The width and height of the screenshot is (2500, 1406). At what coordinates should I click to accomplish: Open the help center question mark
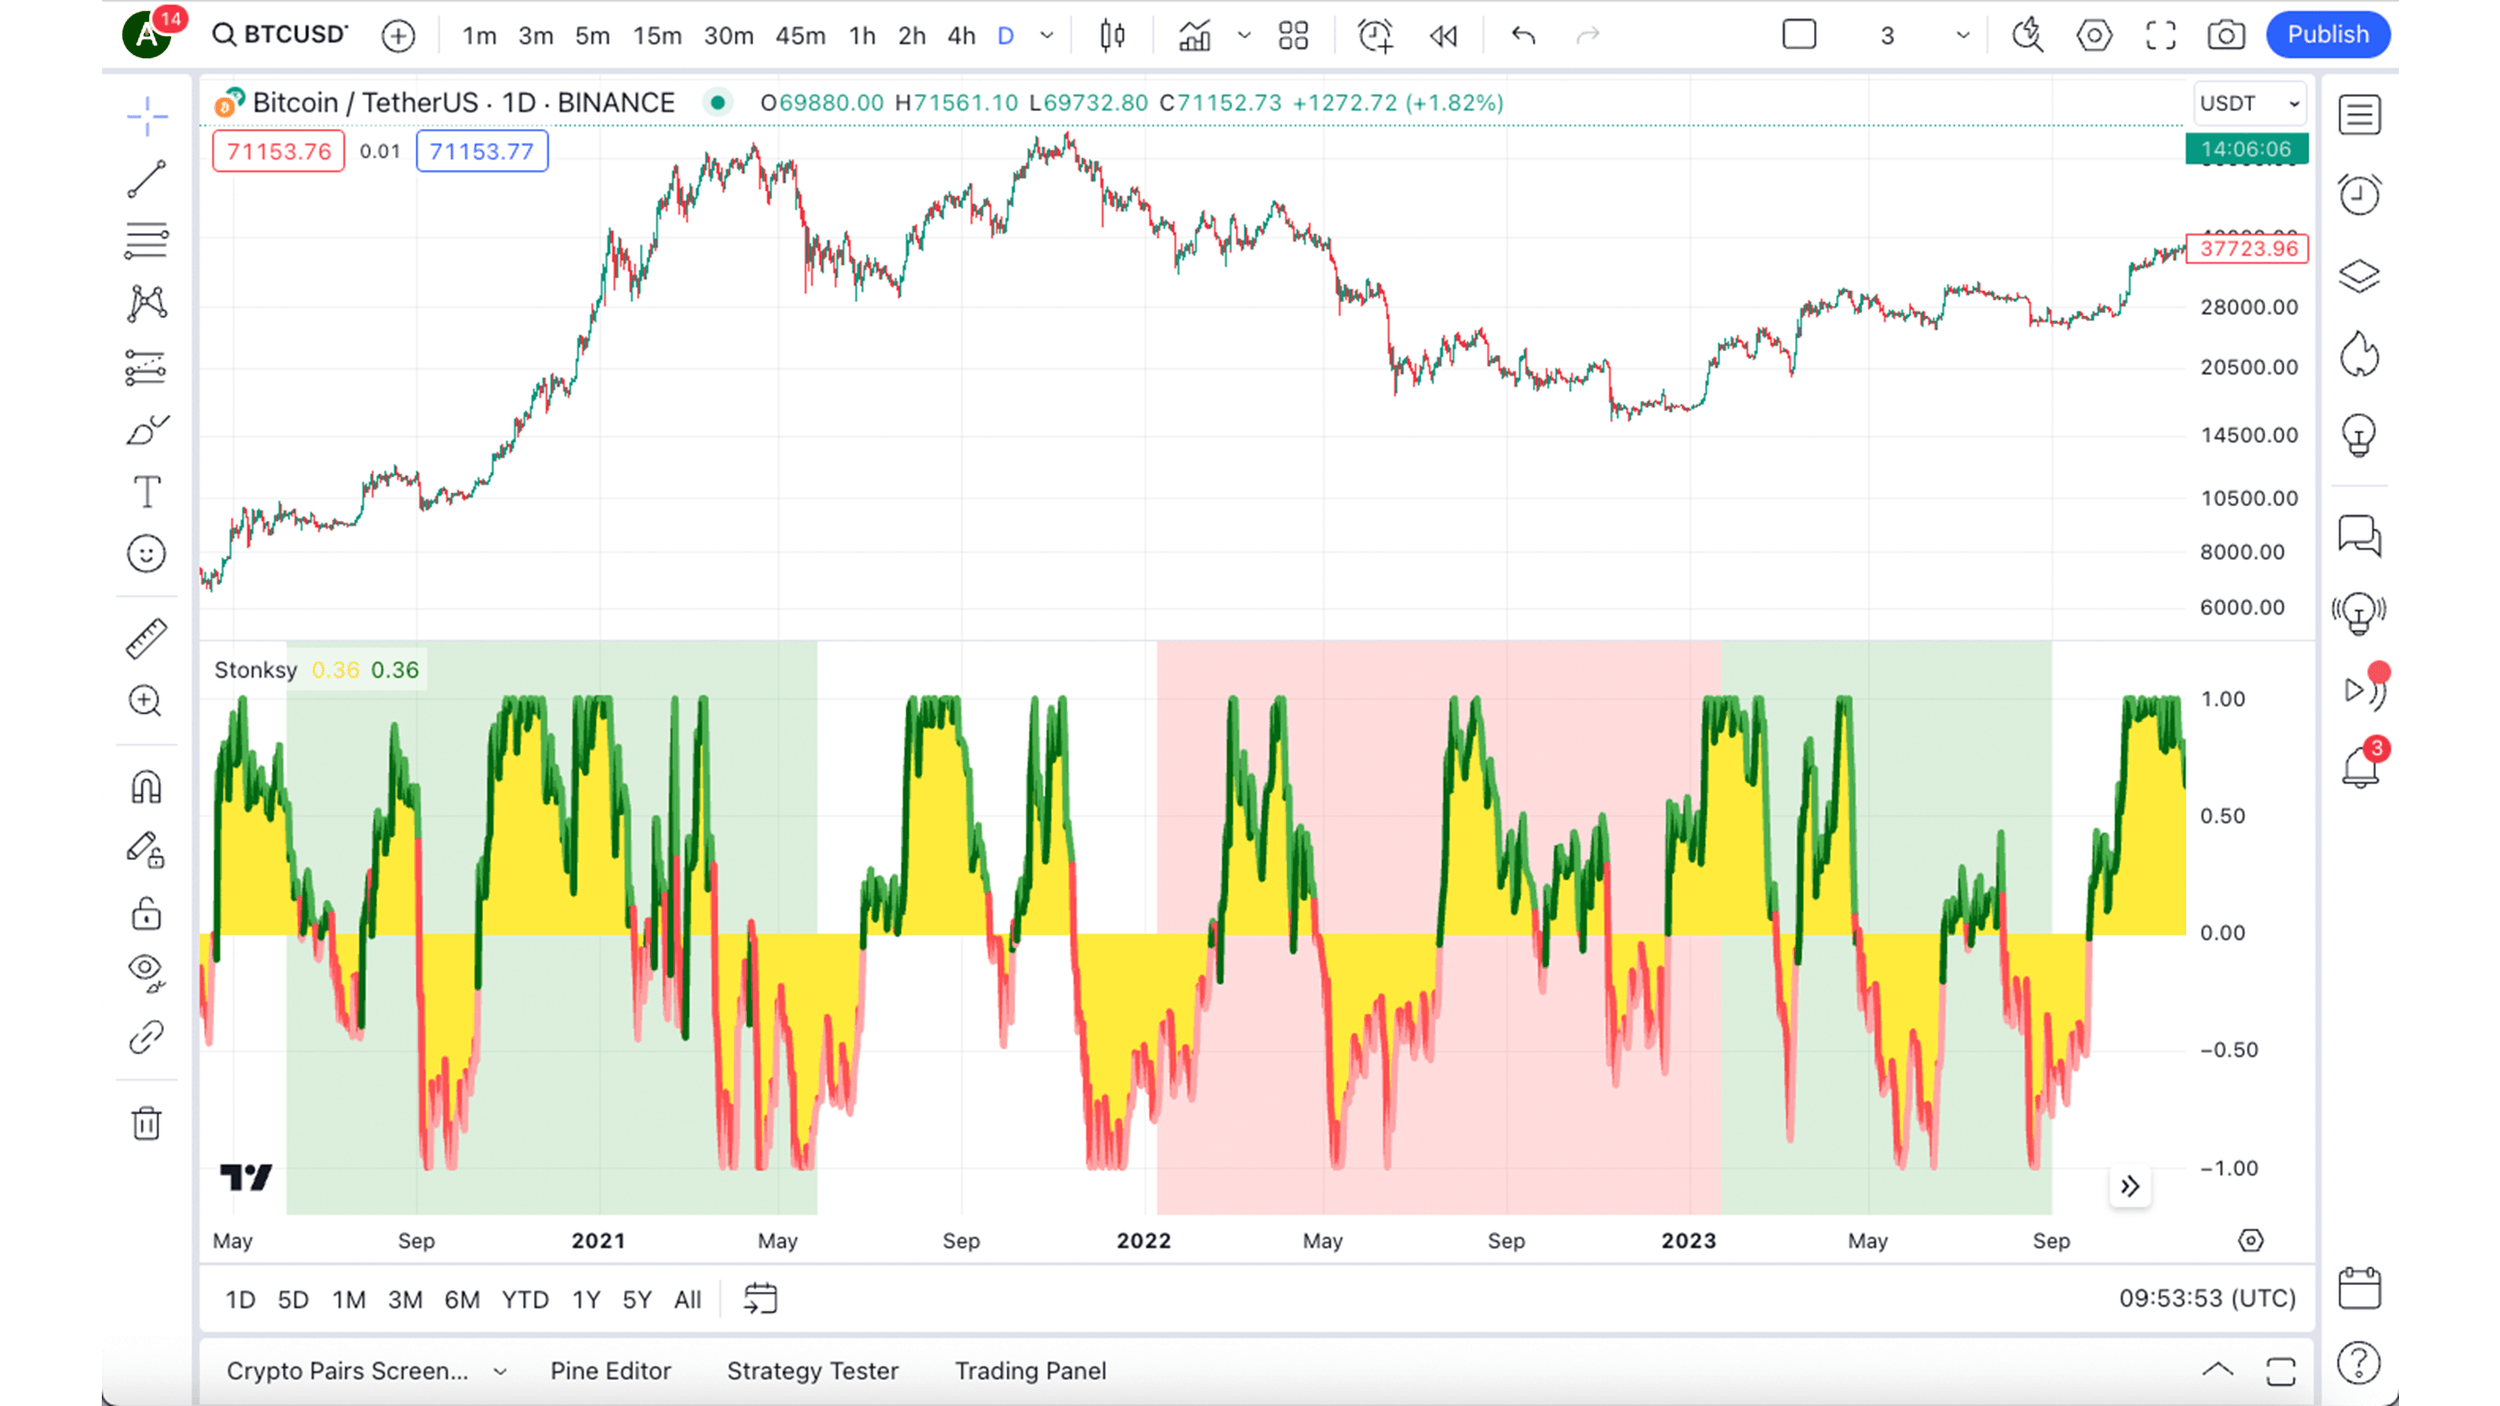coord(2360,1363)
